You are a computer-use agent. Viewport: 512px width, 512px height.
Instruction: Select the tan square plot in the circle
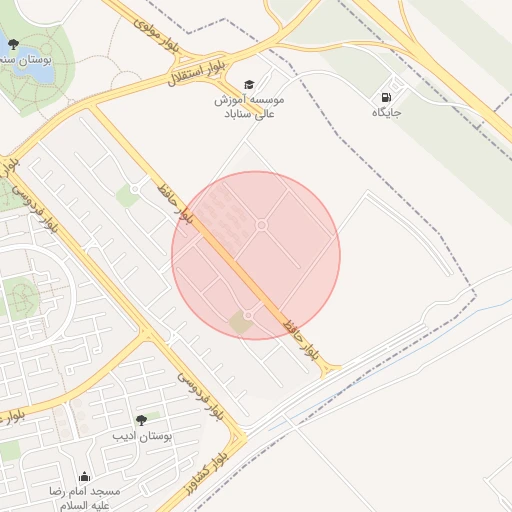(241, 322)
